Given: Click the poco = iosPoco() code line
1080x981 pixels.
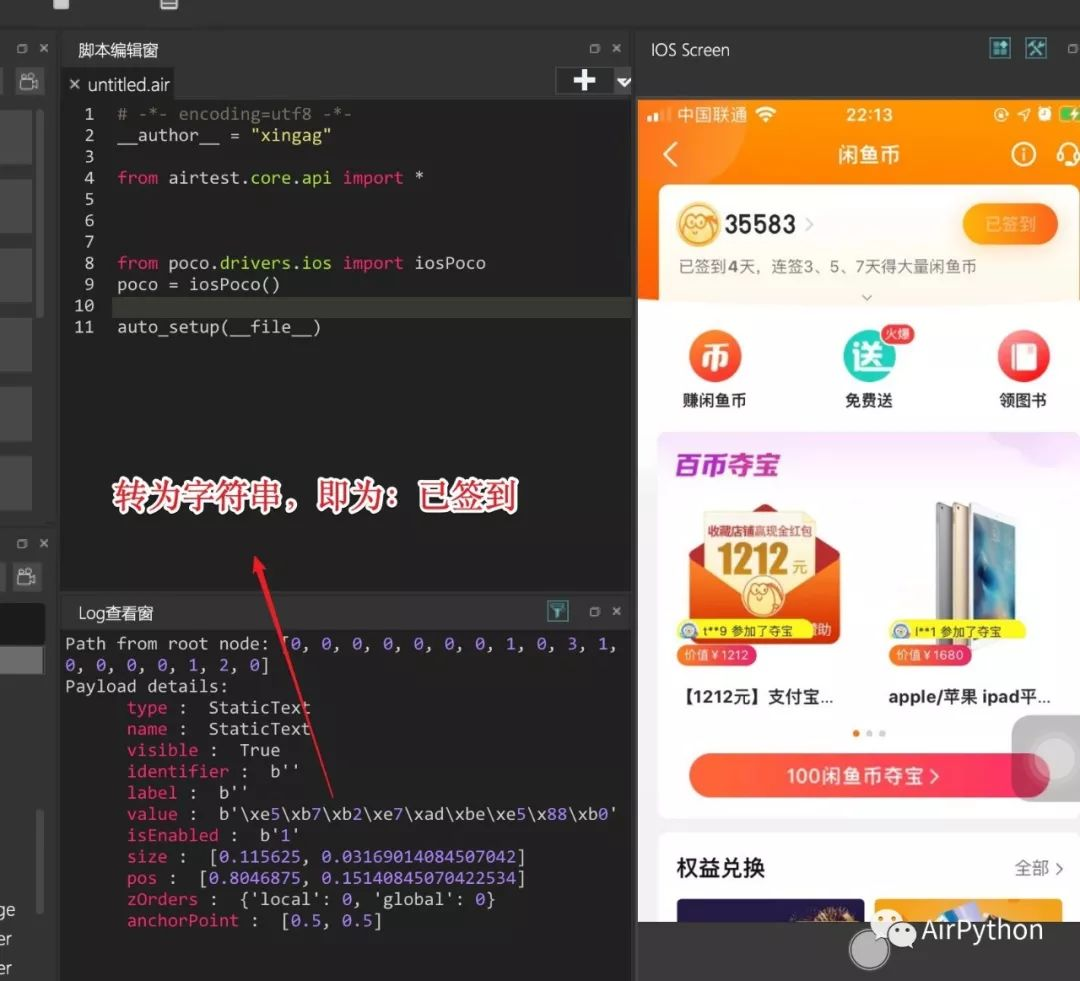Looking at the screenshot, I should point(198,285).
